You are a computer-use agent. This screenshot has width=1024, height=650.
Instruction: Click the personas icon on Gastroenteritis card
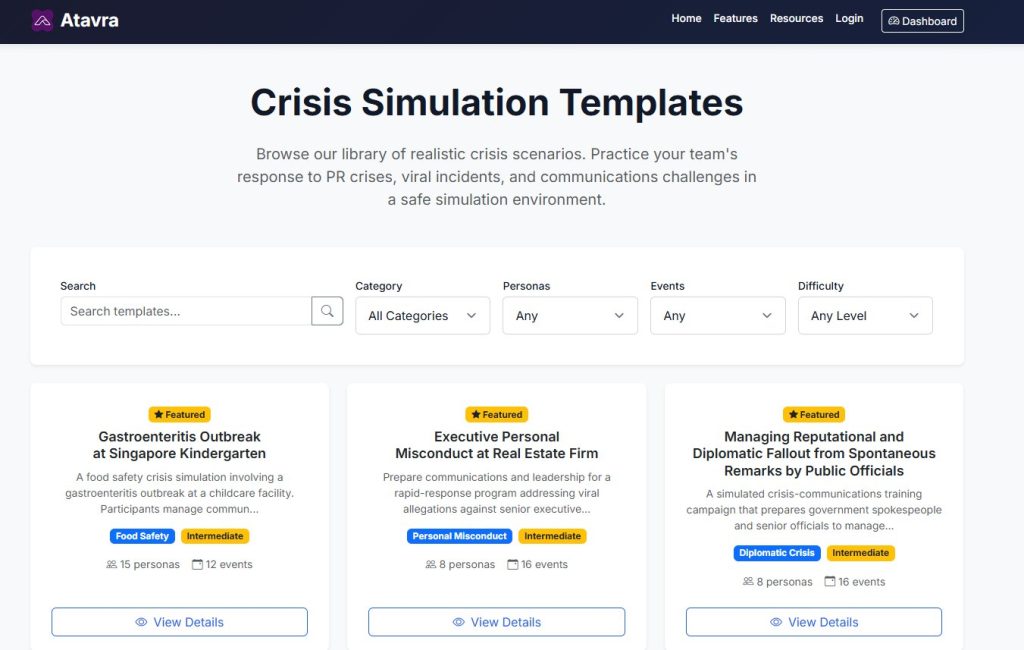(x=112, y=565)
